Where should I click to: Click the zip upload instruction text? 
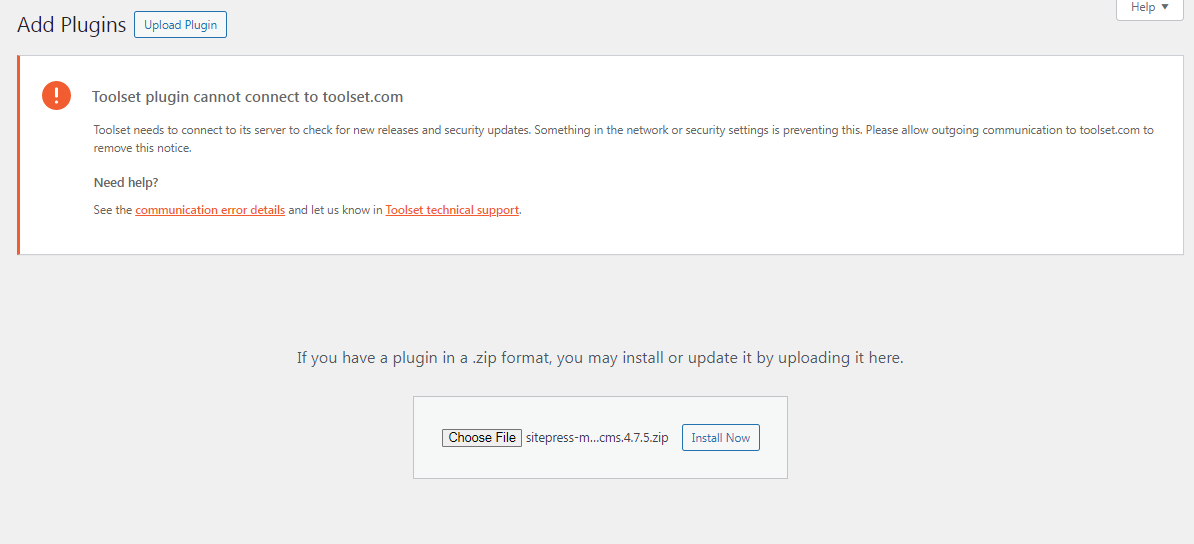(x=600, y=357)
